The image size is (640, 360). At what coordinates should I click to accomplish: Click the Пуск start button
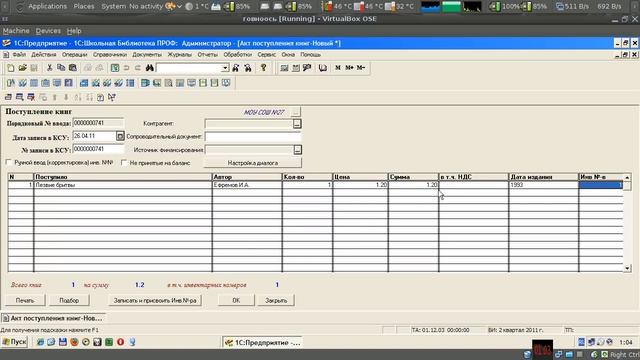point(15,342)
